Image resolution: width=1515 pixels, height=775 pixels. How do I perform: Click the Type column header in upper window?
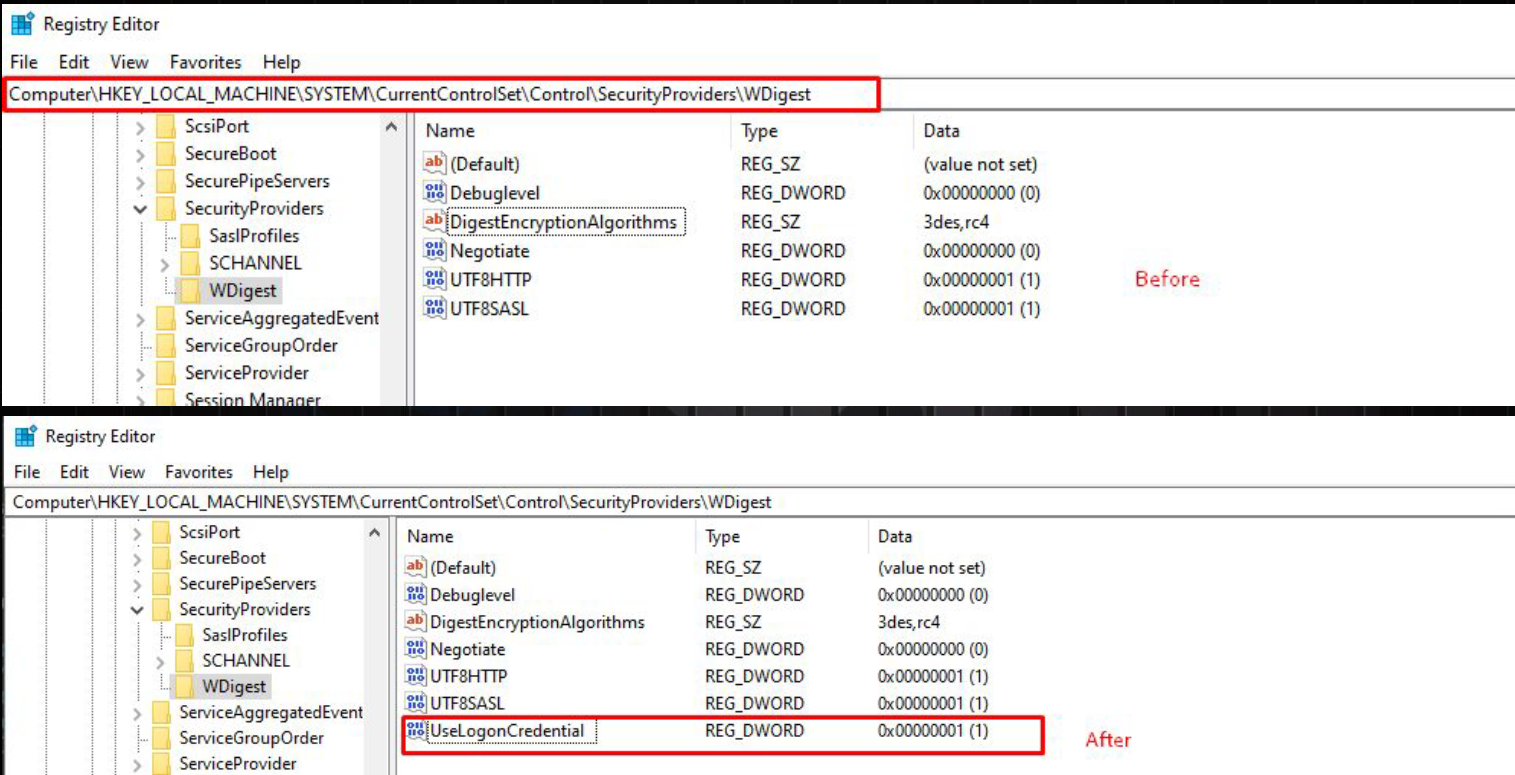coord(759,131)
